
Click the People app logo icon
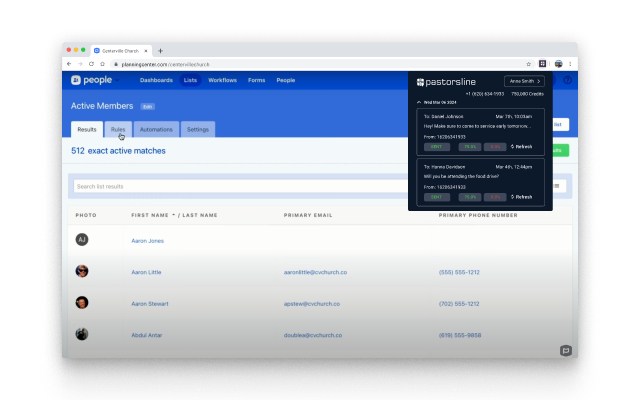76,80
